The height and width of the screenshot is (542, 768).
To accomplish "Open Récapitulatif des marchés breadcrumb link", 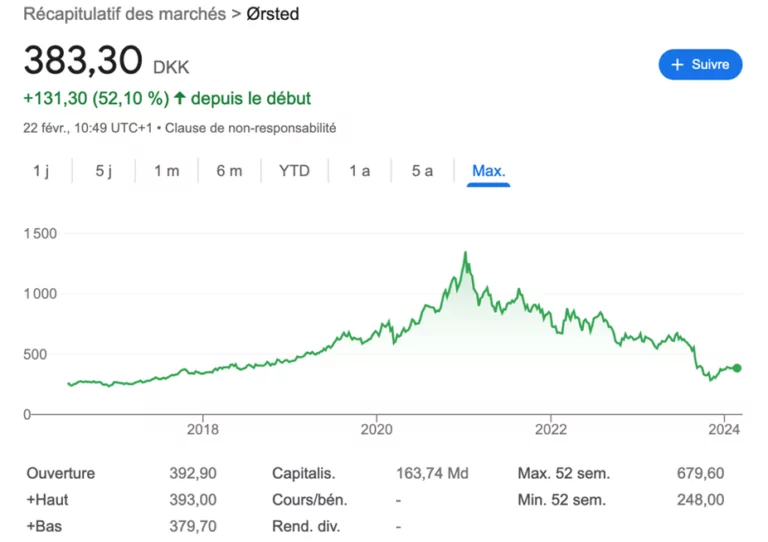I will (124, 15).
